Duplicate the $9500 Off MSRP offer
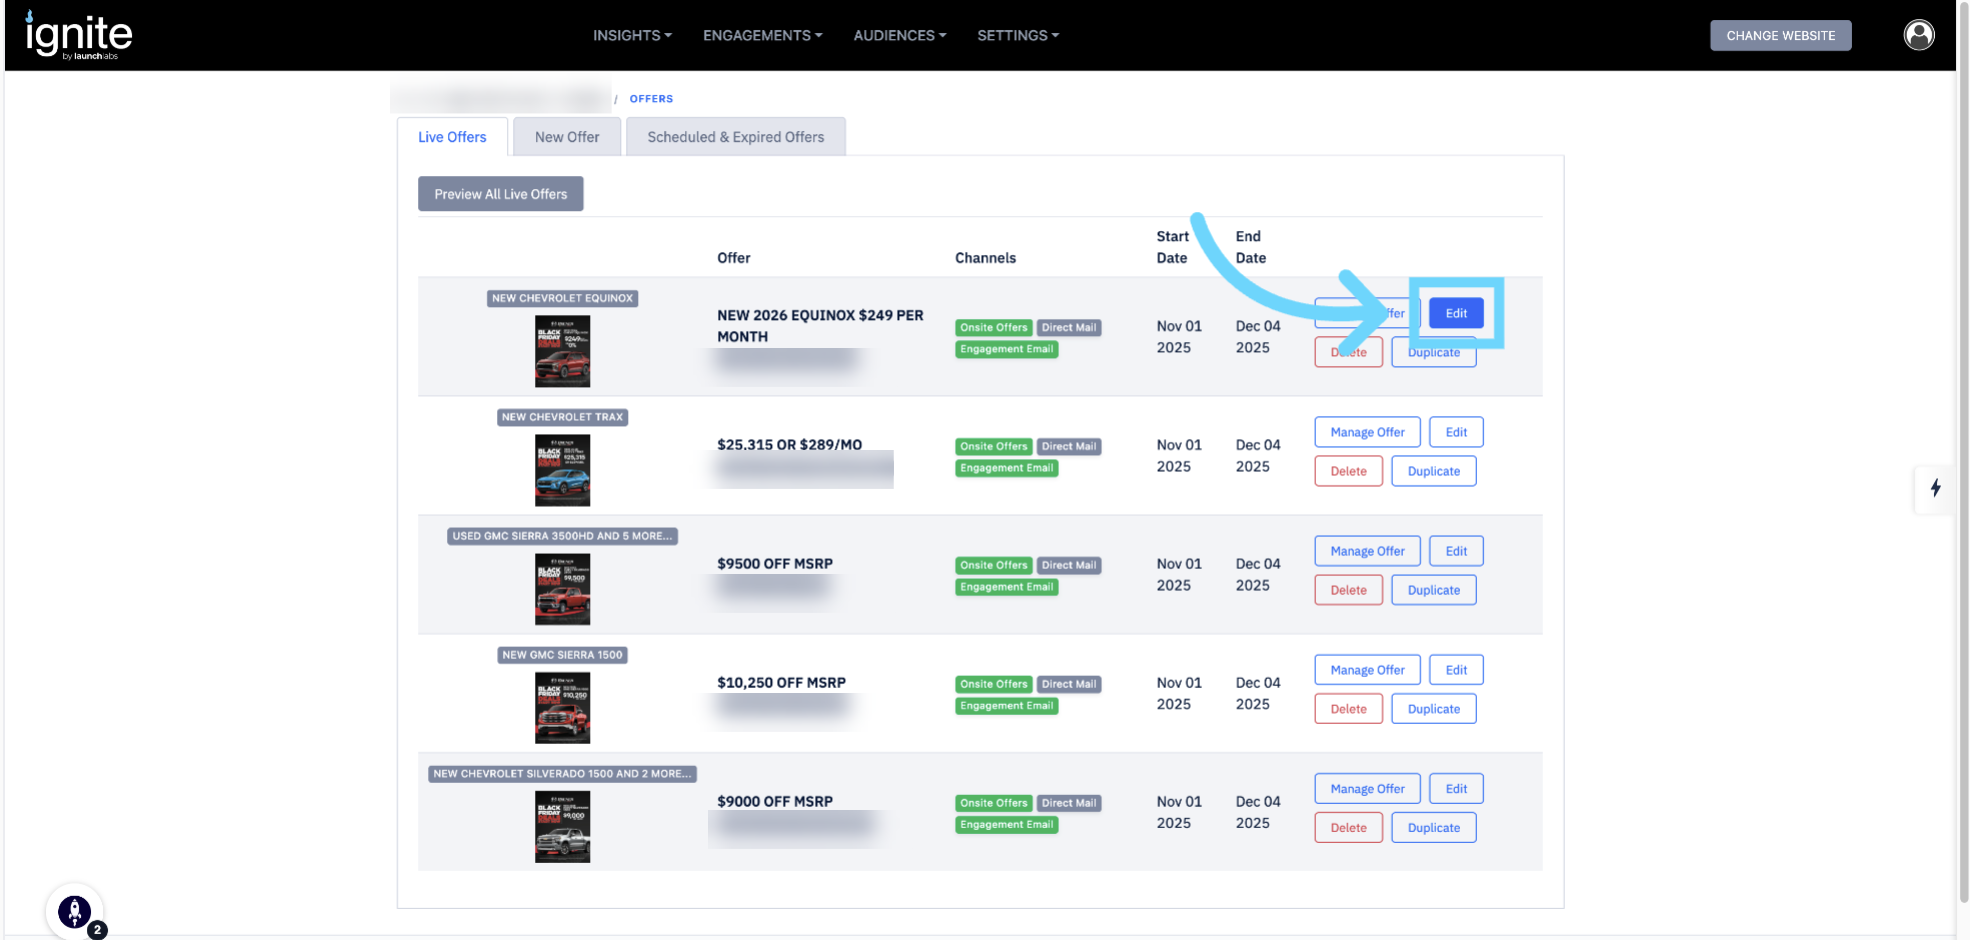Viewport: 1970px width, 940px height. click(1433, 590)
